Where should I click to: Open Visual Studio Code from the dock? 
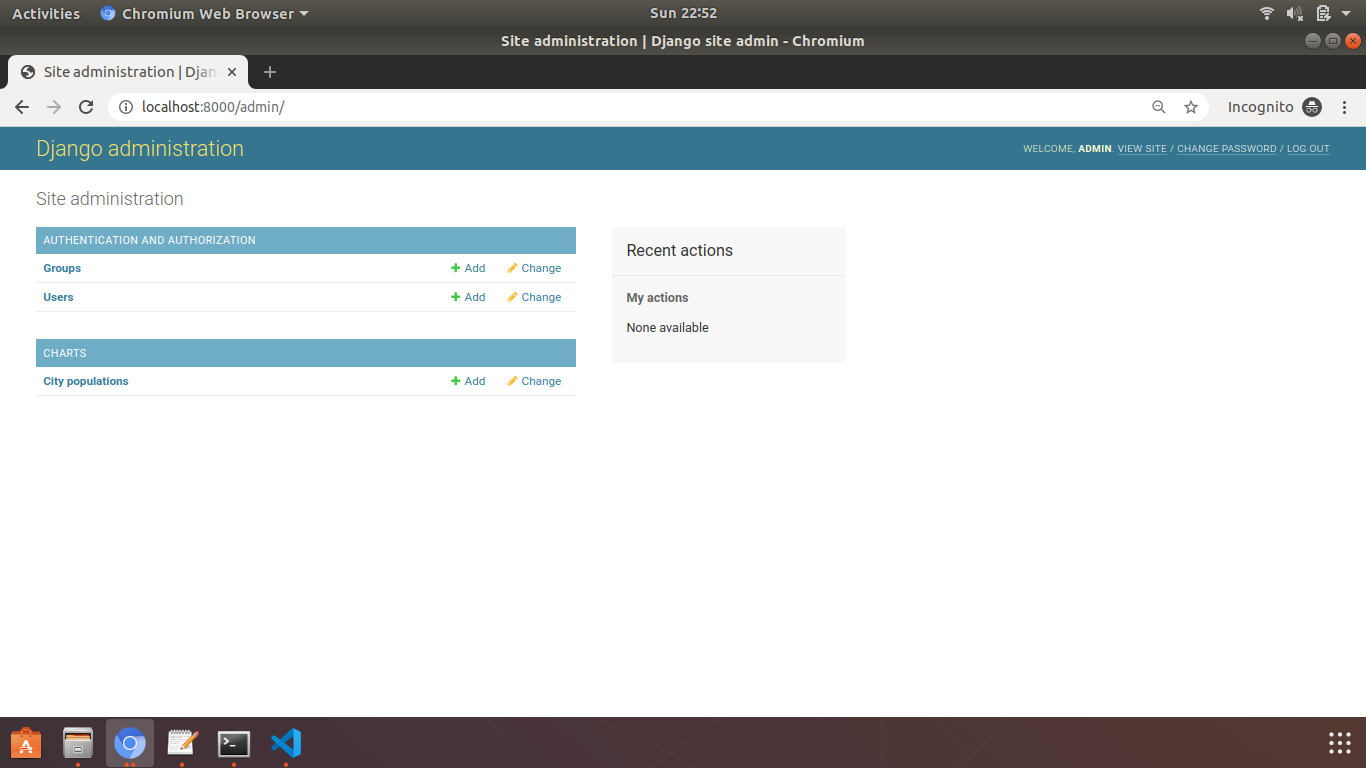[x=286, y=743]
